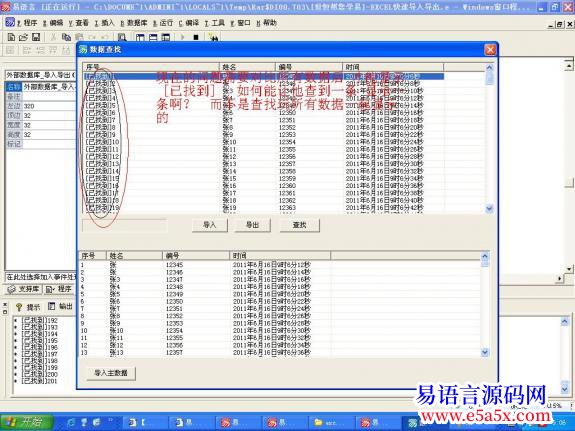The image size is (575, 431).
Task: Open the 编辑 menu
Action: click(x=53, y=23)
